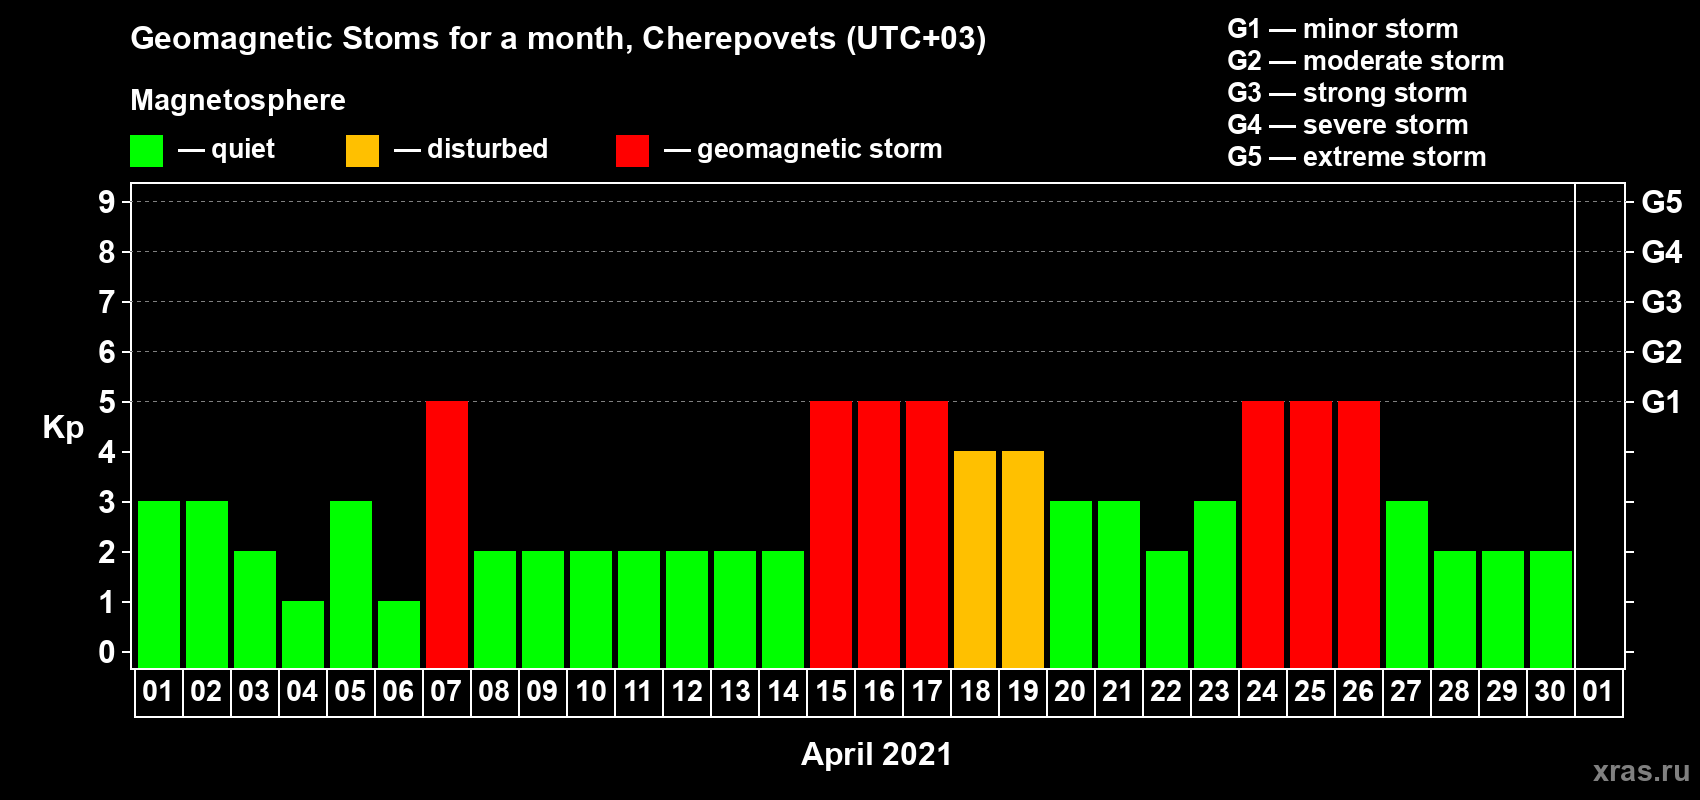Click the '0' value on Kp axis
This screenshot has height=800, width=1700.
(x=107, y=652)
